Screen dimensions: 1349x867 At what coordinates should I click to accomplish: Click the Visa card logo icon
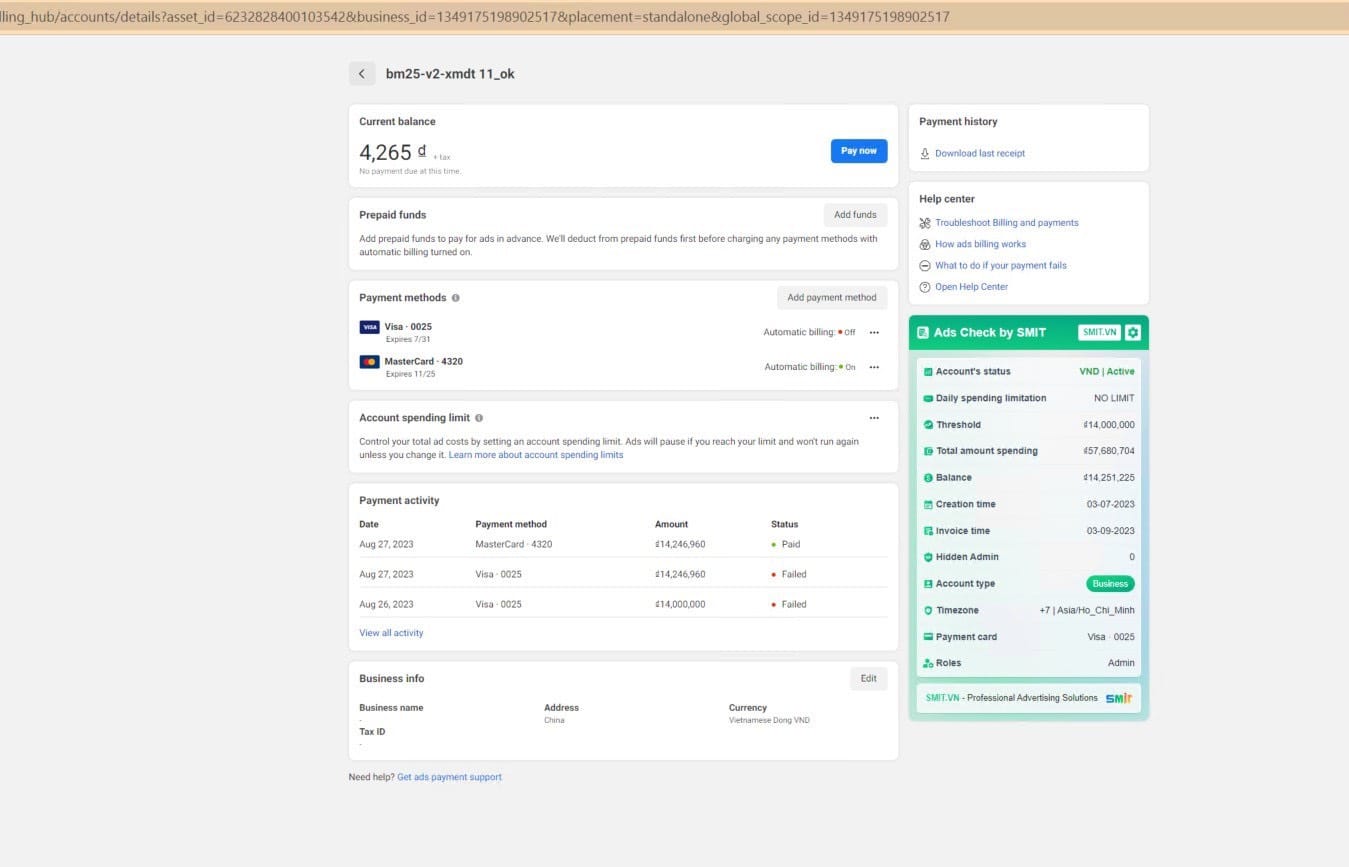(369, 327)
